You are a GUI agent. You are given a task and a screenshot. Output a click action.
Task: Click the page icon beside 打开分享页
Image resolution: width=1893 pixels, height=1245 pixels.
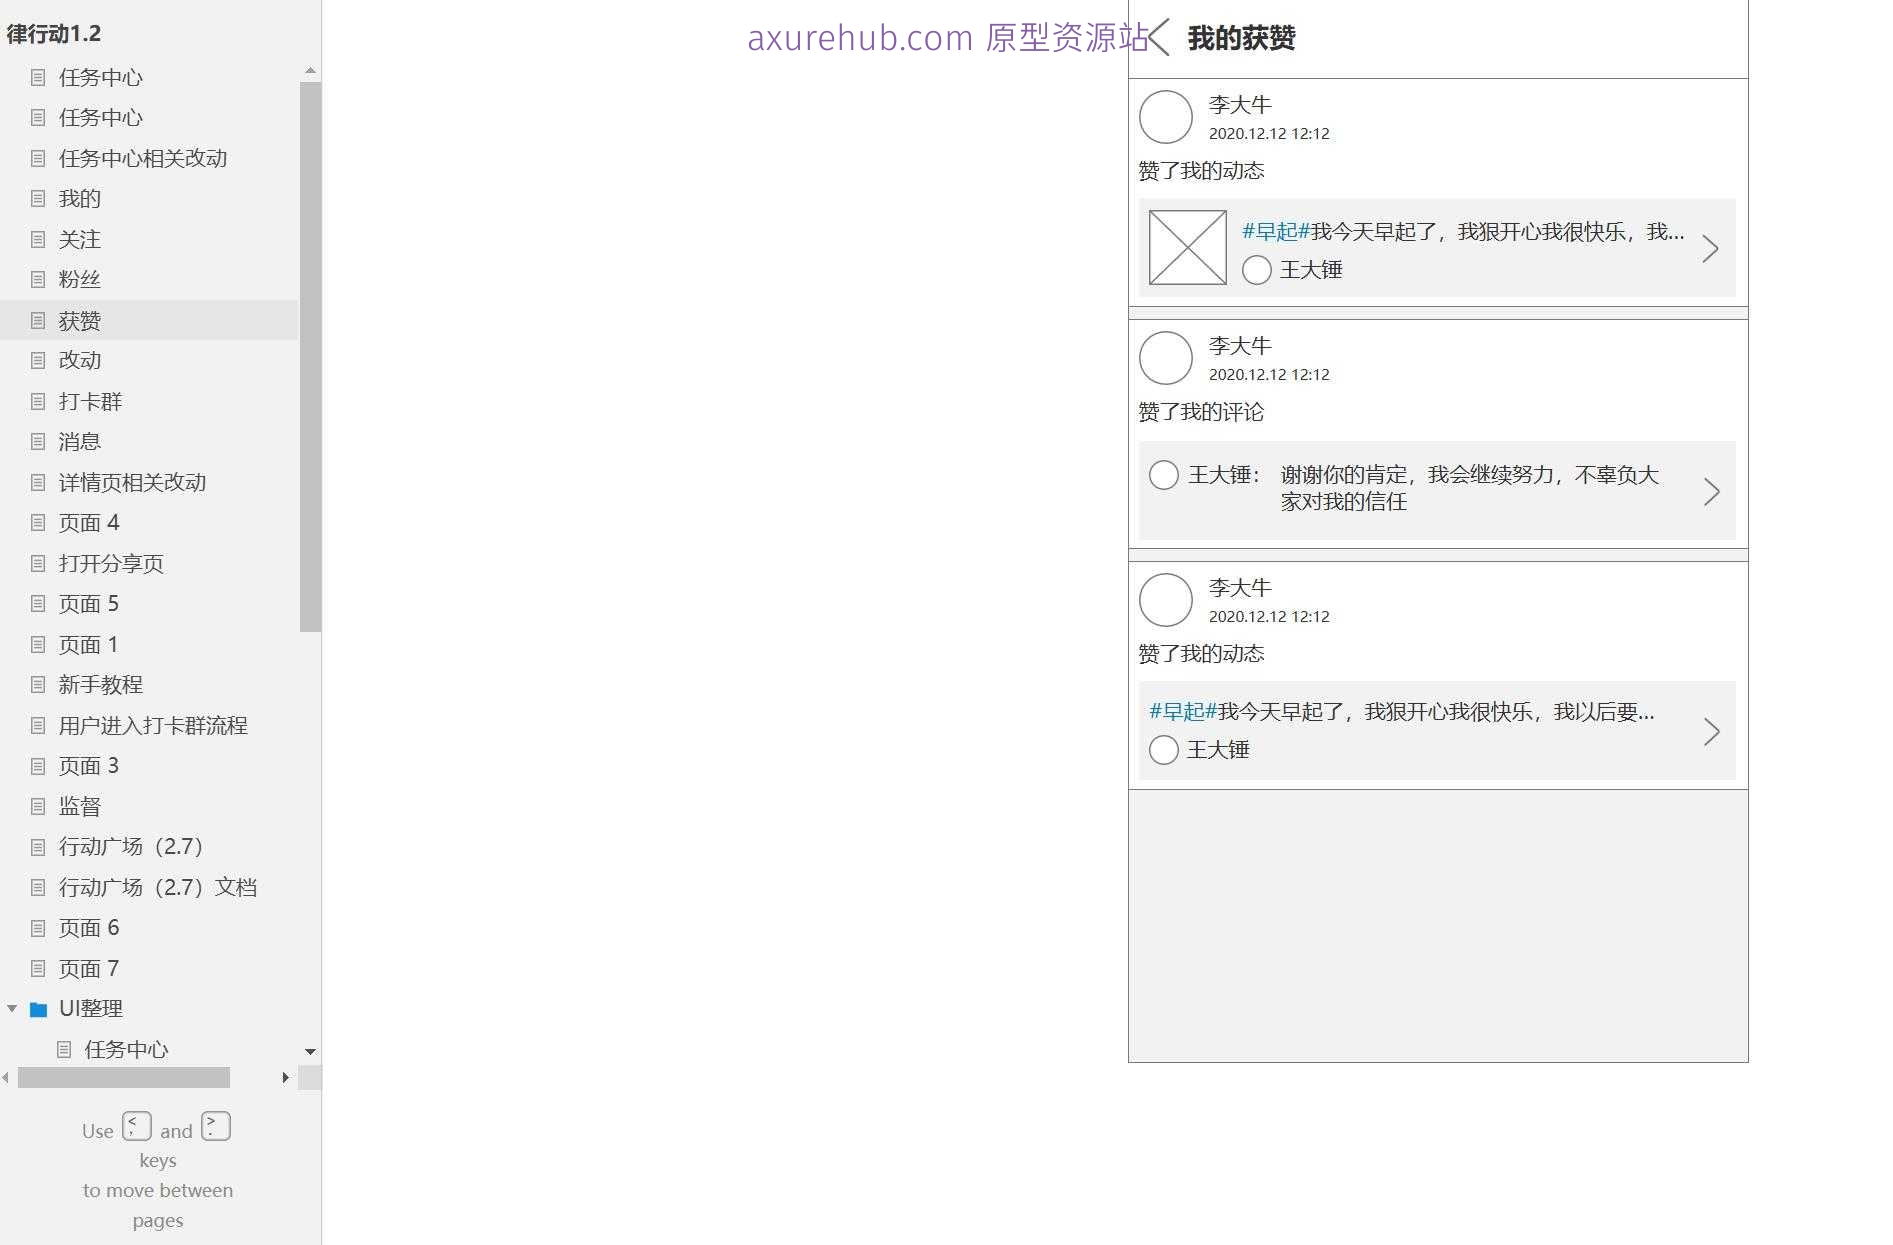point(37,563)
